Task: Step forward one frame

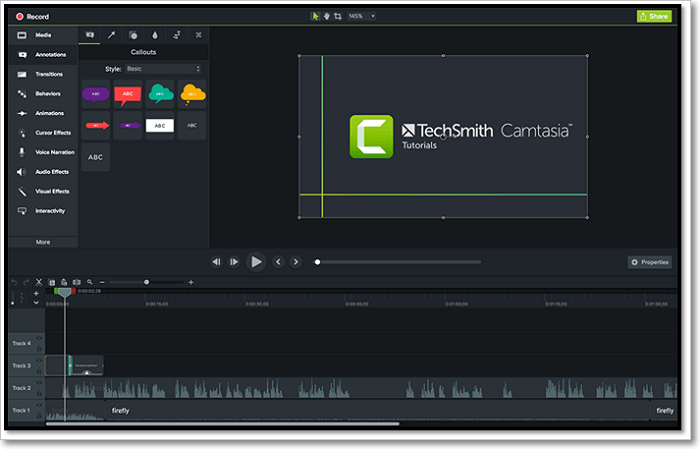Action: coord(234,262)
